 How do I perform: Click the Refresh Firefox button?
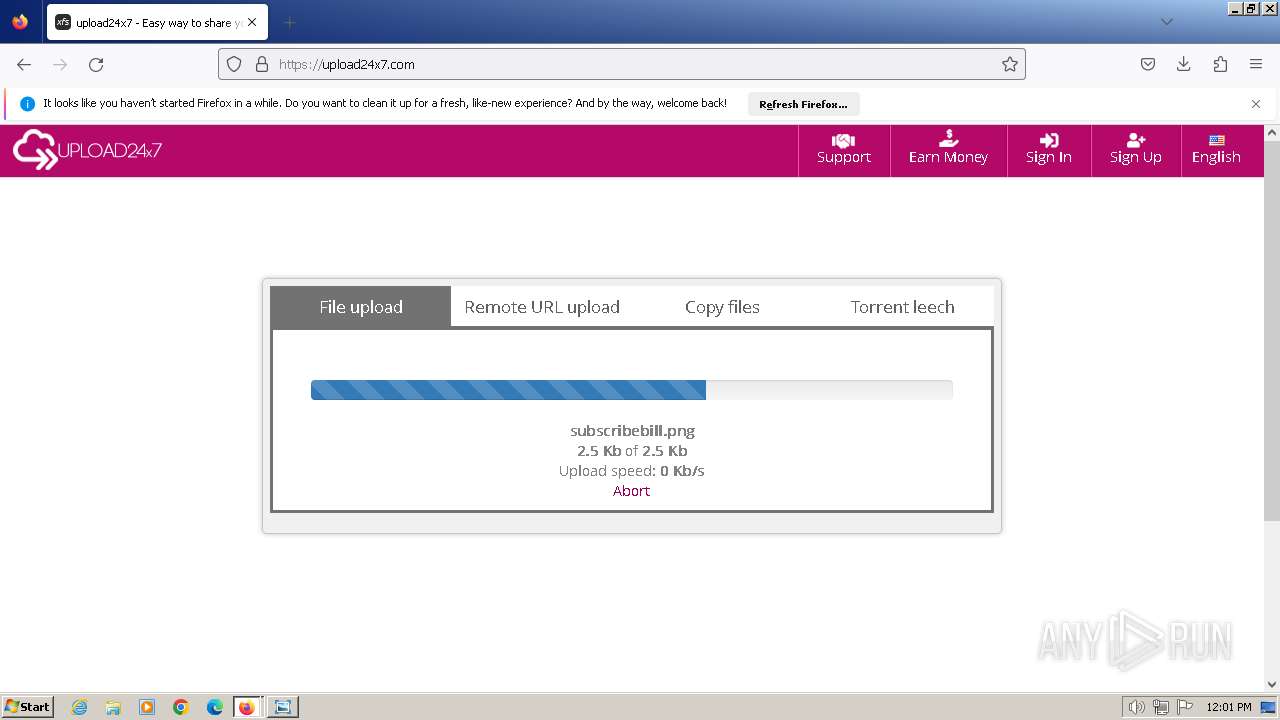pyautogui.click(x=803, y=104)
